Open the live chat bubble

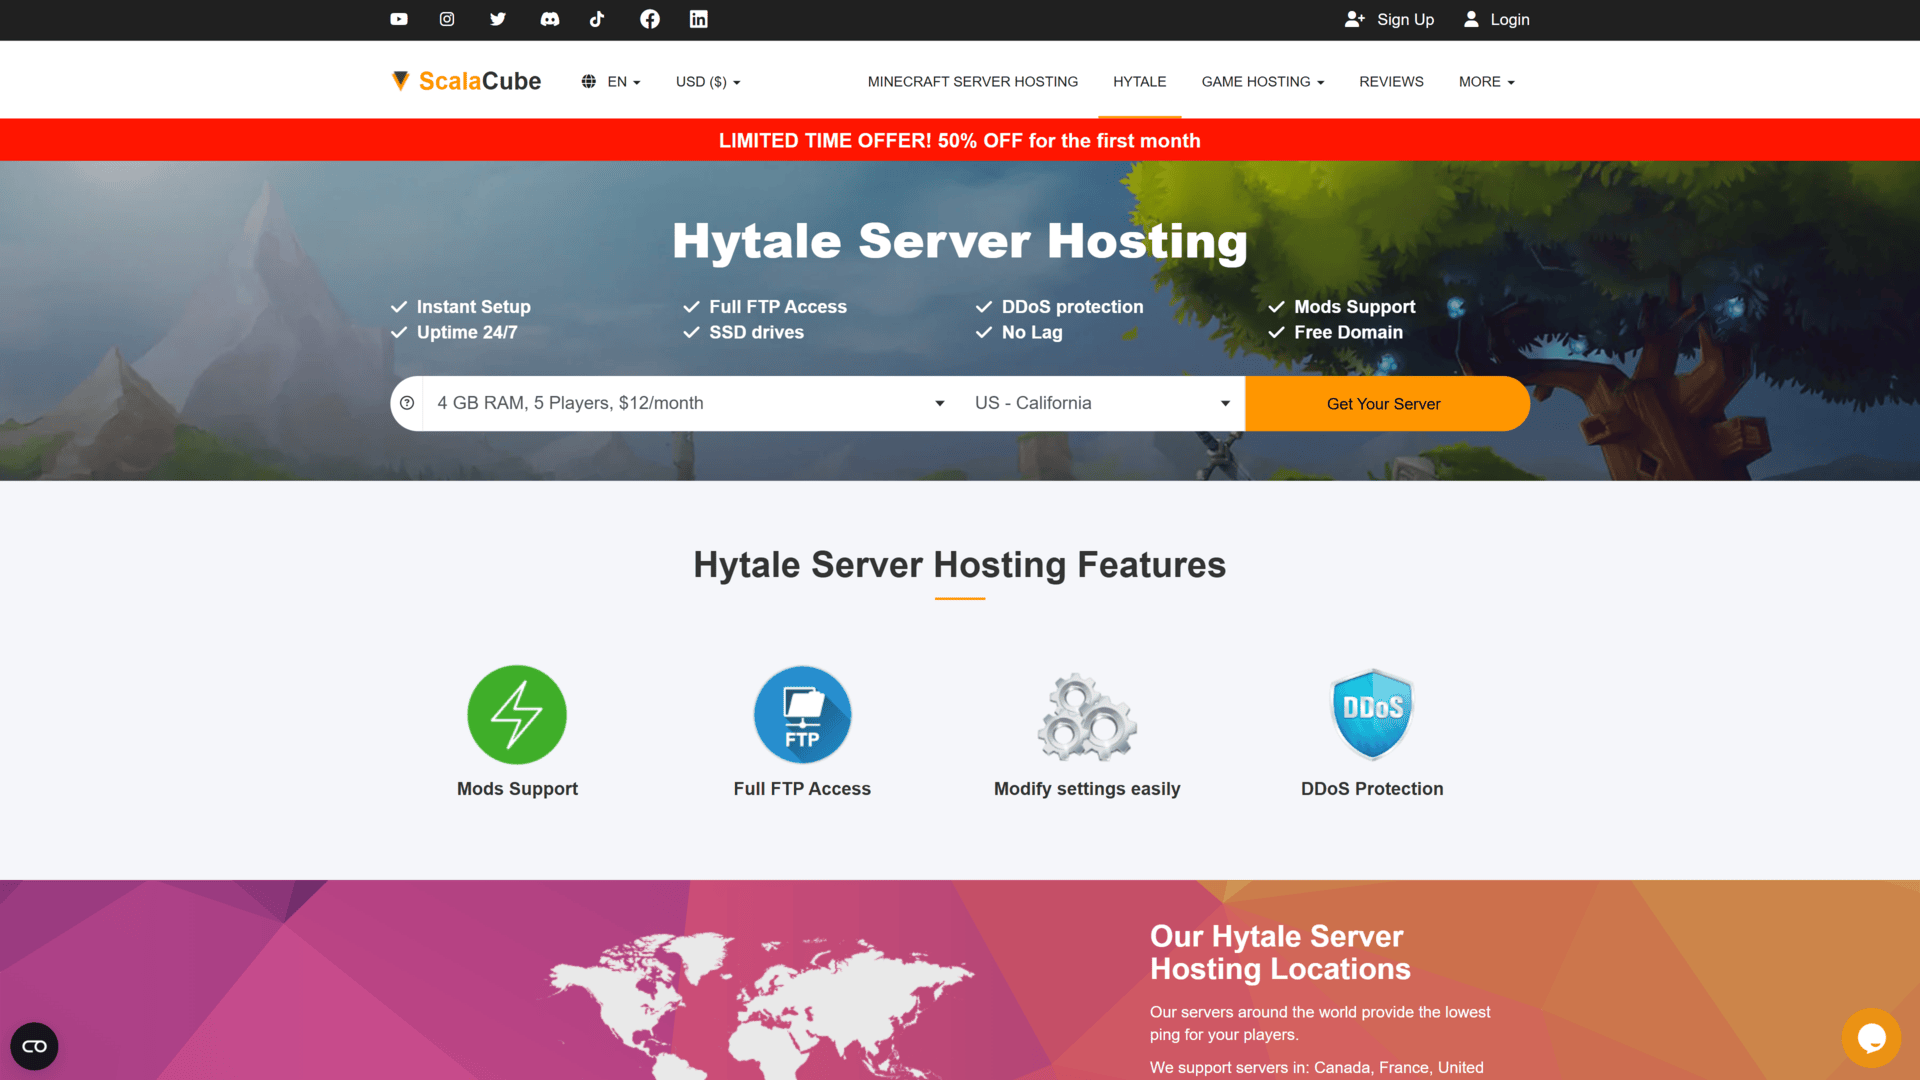click(1872, 1038)
